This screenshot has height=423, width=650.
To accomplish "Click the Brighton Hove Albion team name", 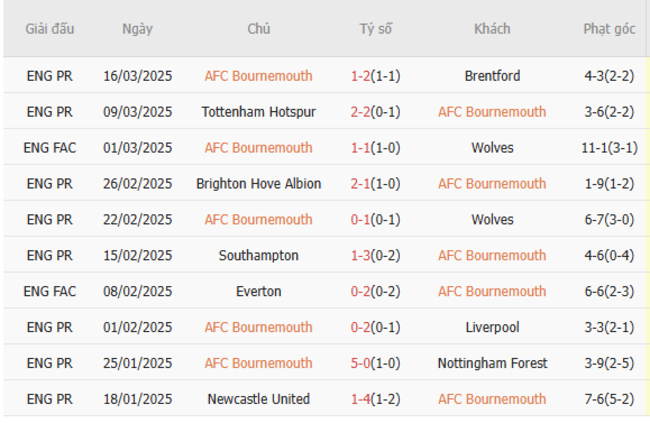I will coord(258,184).
